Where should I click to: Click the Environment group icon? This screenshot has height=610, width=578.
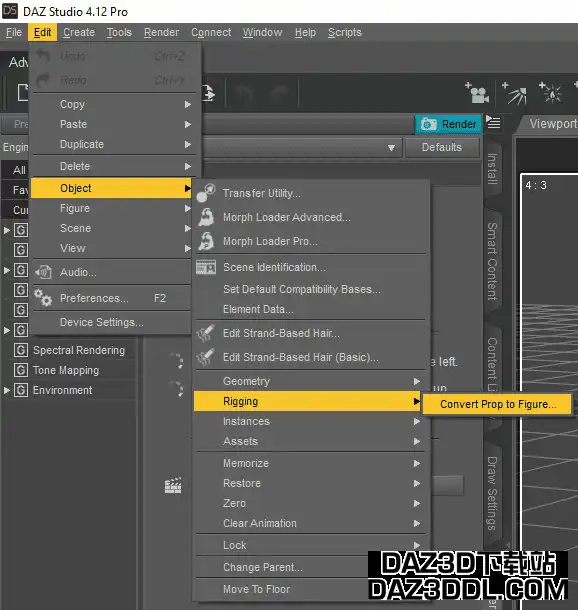[x=21, y=390]
